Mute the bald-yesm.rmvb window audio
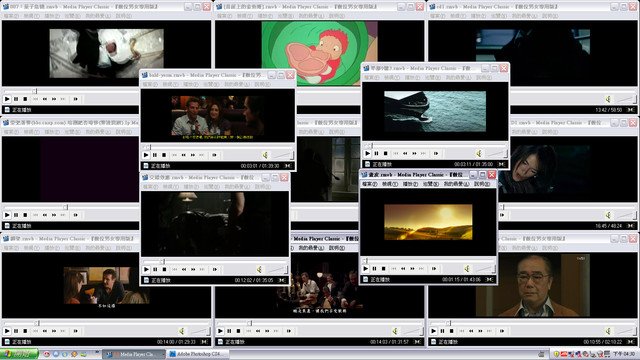The width and height of the screenshot is (640, 360). [265, 155]
